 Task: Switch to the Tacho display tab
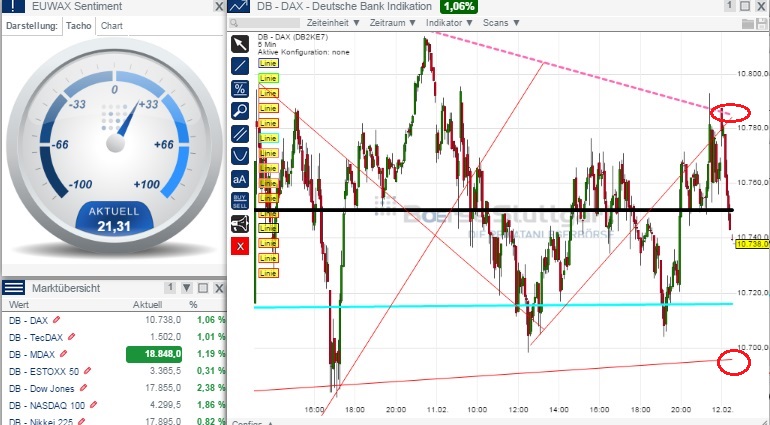[x=79, y=26]
